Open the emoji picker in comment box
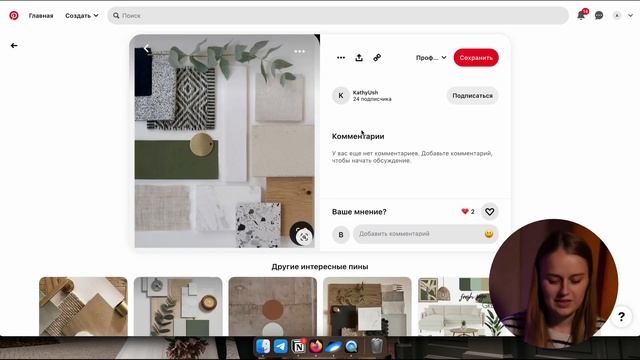This screenshot has width=640, height=360. 489,234
